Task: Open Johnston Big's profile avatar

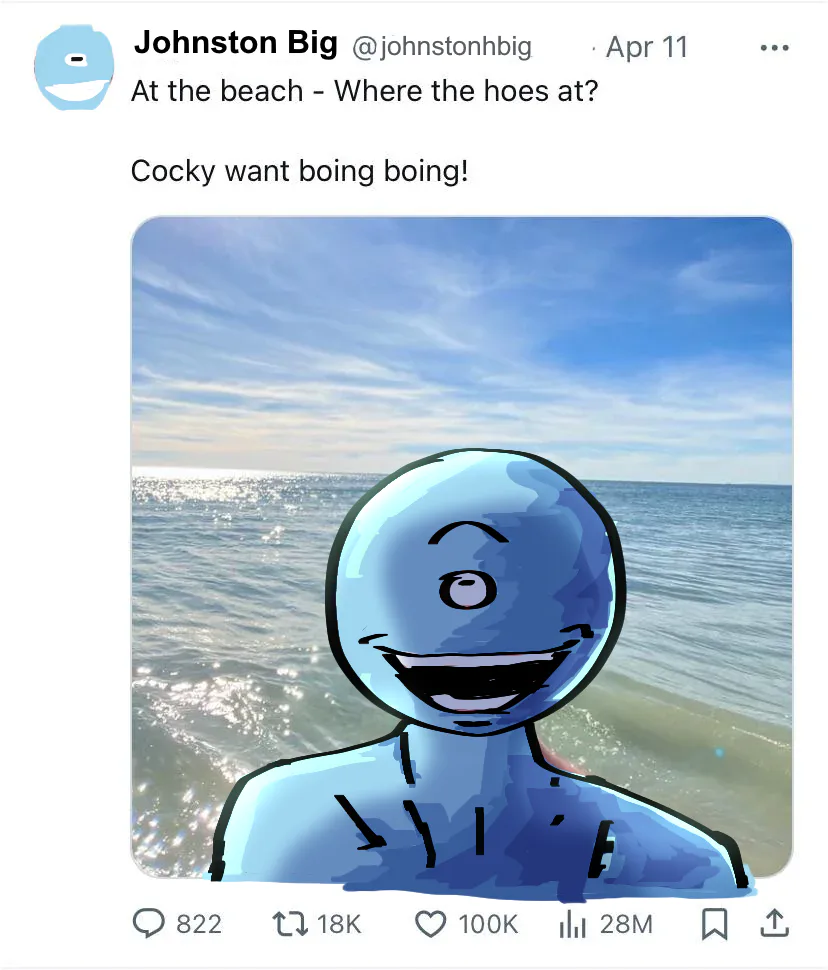Action: pyautogui.click(x=74, y=67)
